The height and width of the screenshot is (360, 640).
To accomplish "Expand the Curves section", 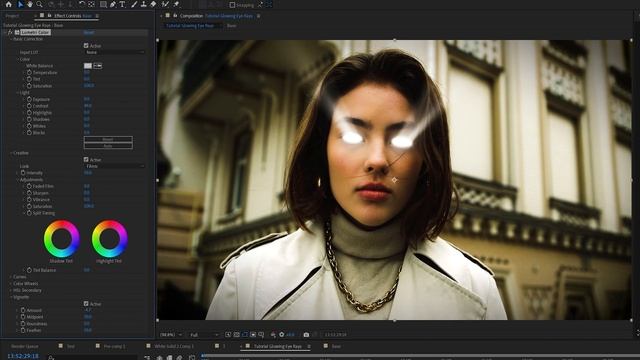I will click(x=11, y=277).
